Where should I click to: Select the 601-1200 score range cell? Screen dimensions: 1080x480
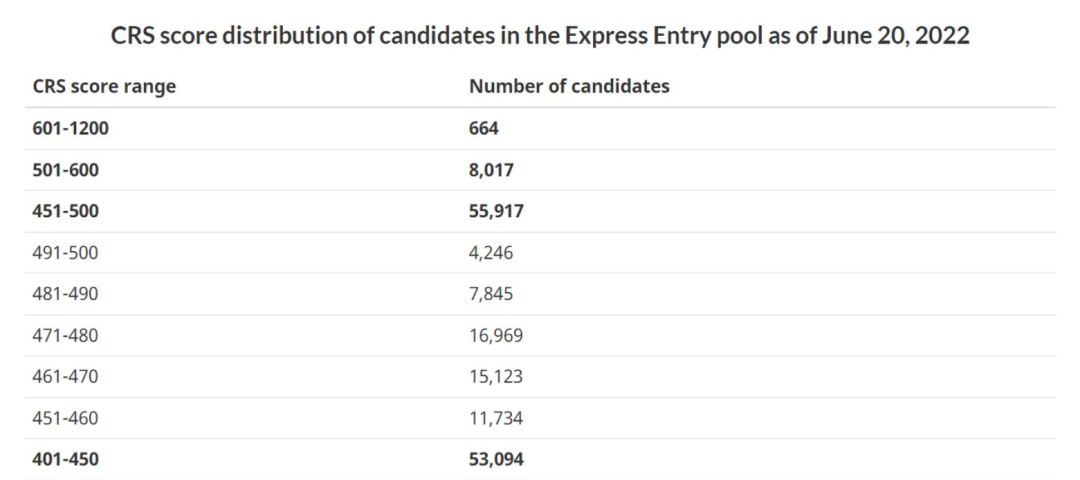click(72, 129)
